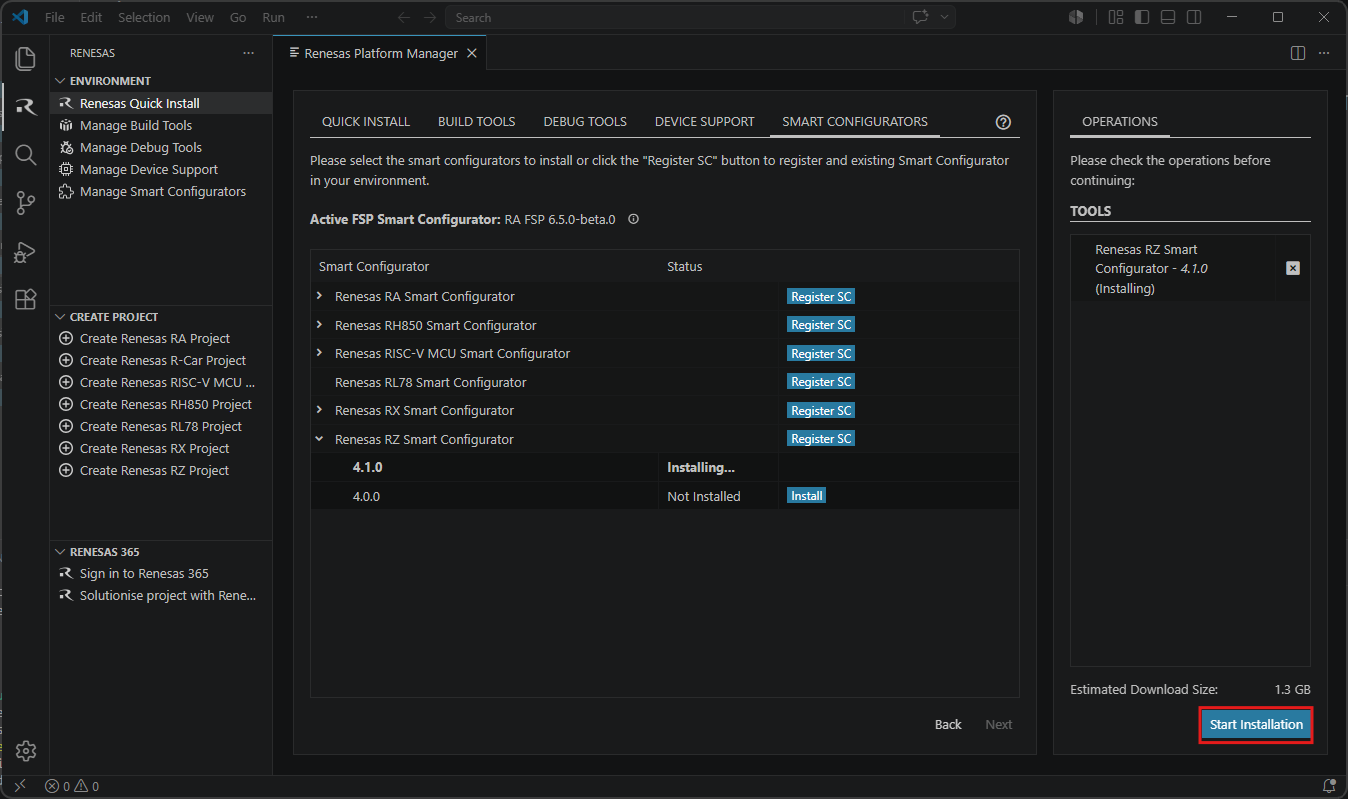Open the Explorer view in activity bar
Viewport: 1348px width, 799px height.
[x=26, y=59]
